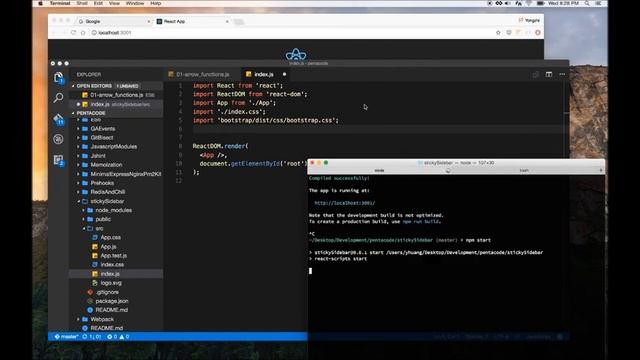Image resolution: width=640 pixels, height=360 pixels.
Task: Select the node tab in Terminal window
Action: tap(379, 170)
